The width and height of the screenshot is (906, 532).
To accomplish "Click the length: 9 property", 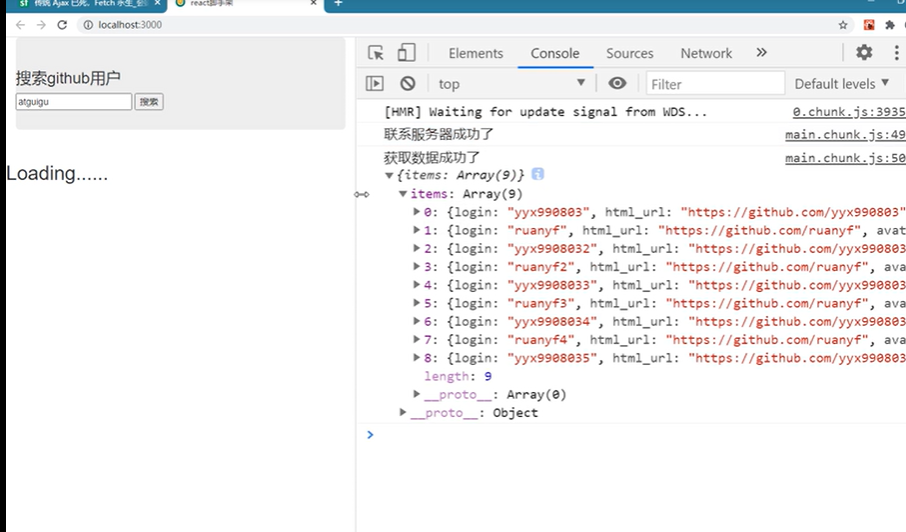I will [x=458, y=376].
